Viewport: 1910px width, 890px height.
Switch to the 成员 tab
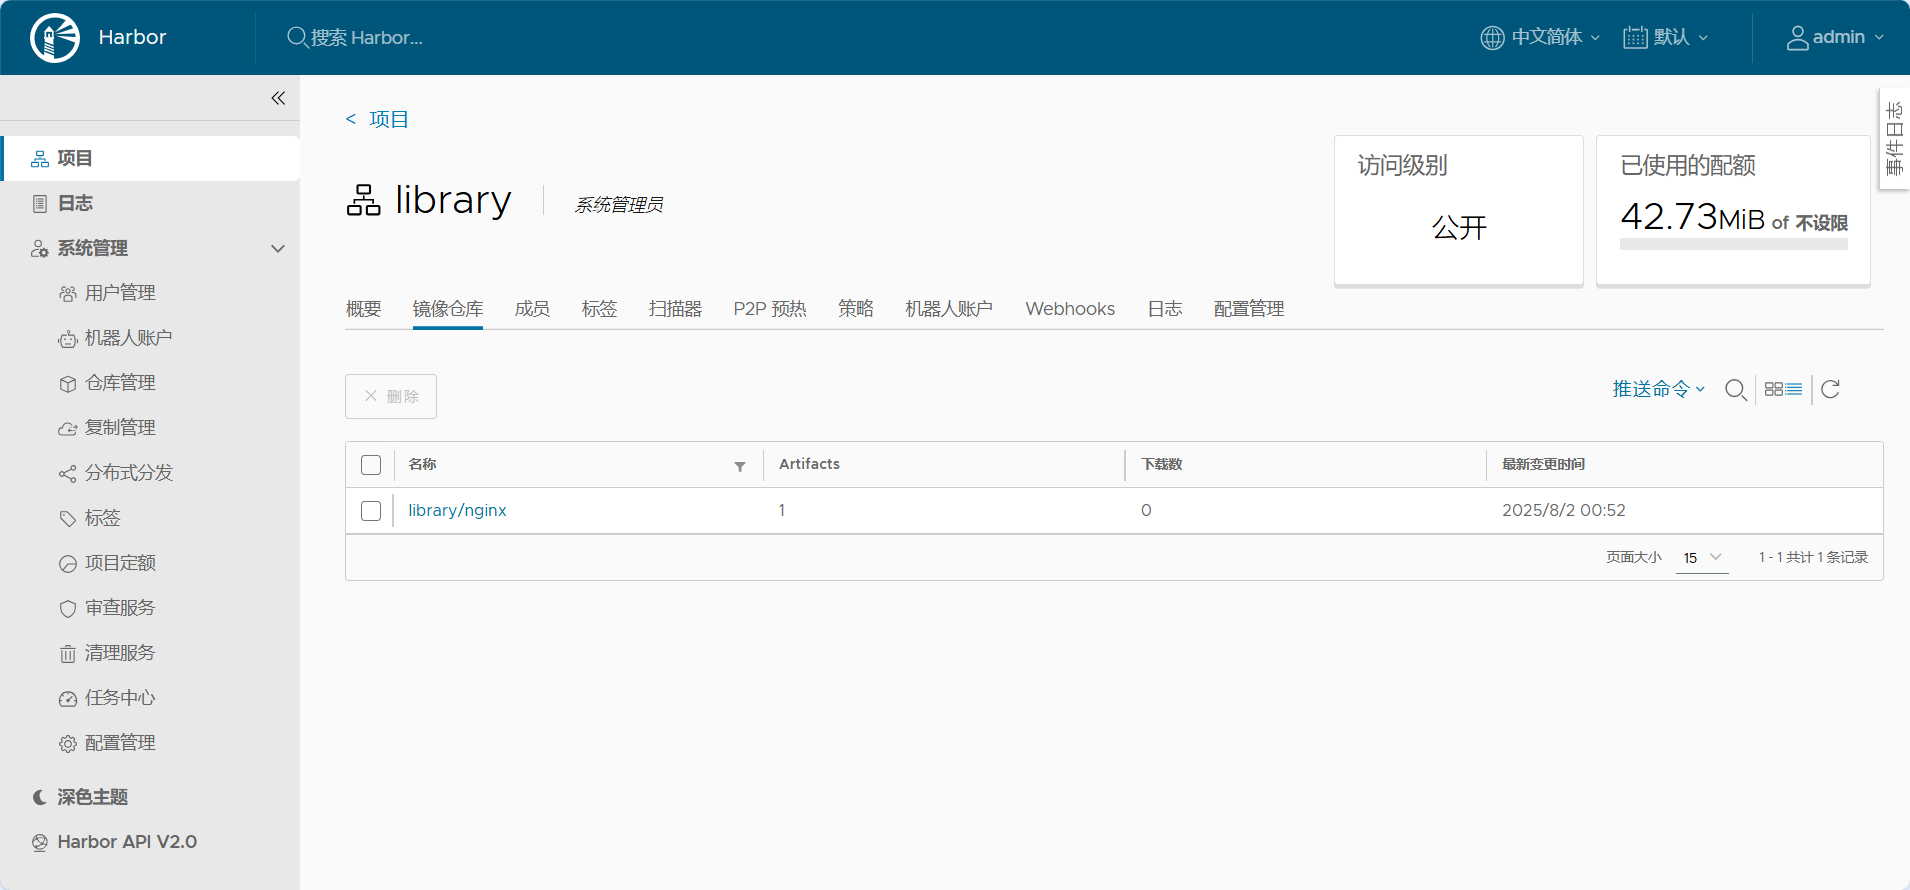click(x=532, y=309)
